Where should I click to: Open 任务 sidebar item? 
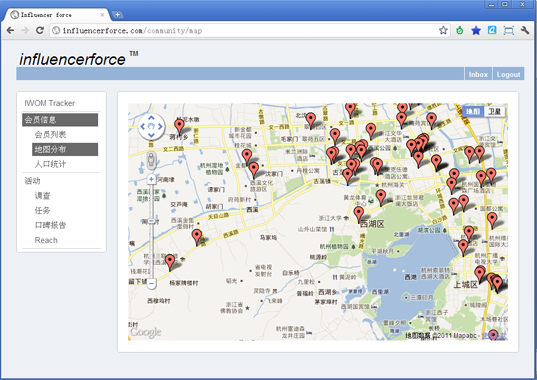42,210
